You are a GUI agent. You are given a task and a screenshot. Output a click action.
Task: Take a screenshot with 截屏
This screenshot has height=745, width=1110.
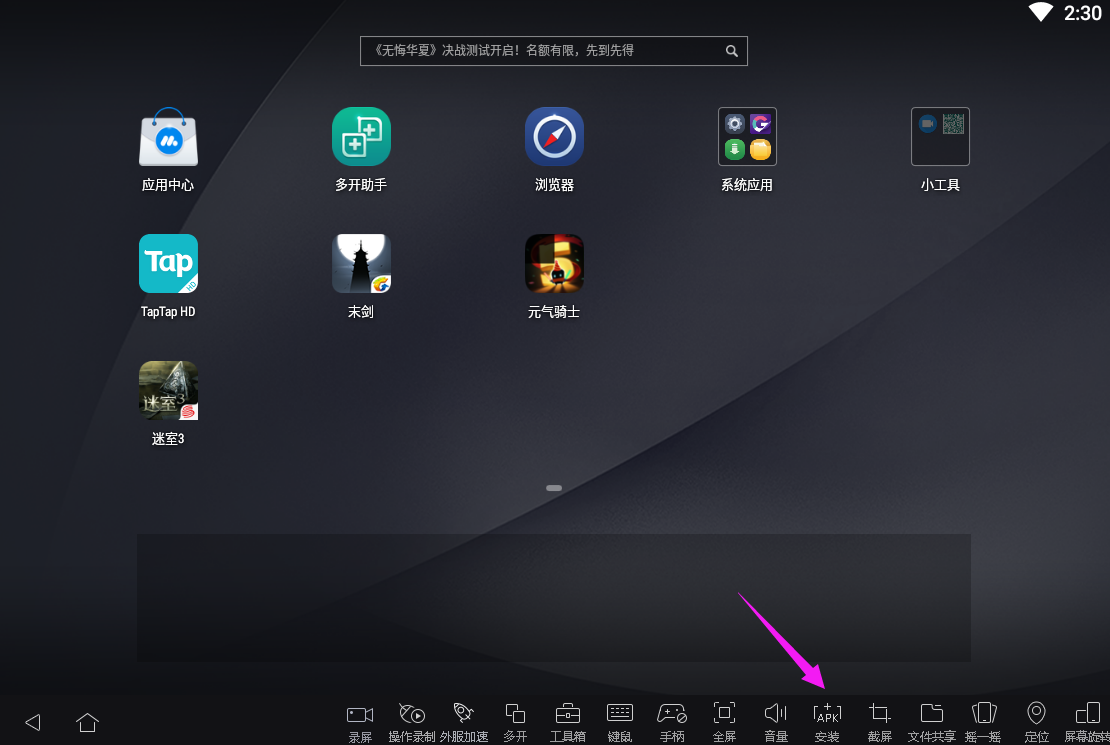coord(880,721)
